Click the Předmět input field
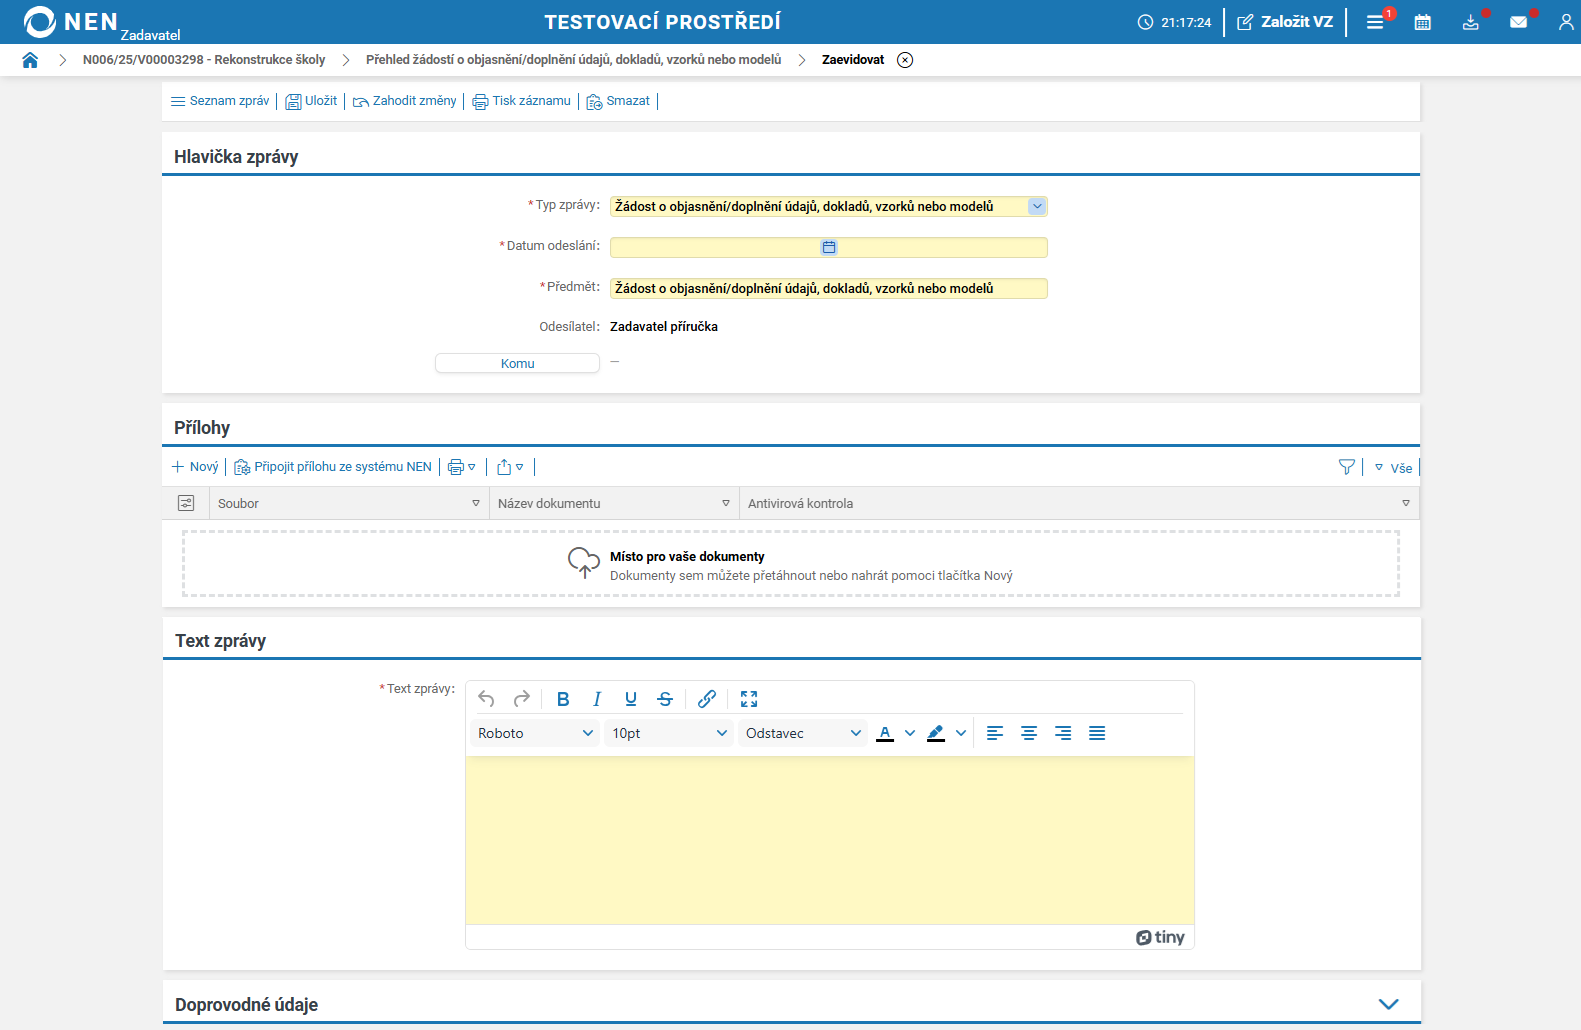The height and width of the screenshot is (1030, 1581). click(x=828, y=288)
